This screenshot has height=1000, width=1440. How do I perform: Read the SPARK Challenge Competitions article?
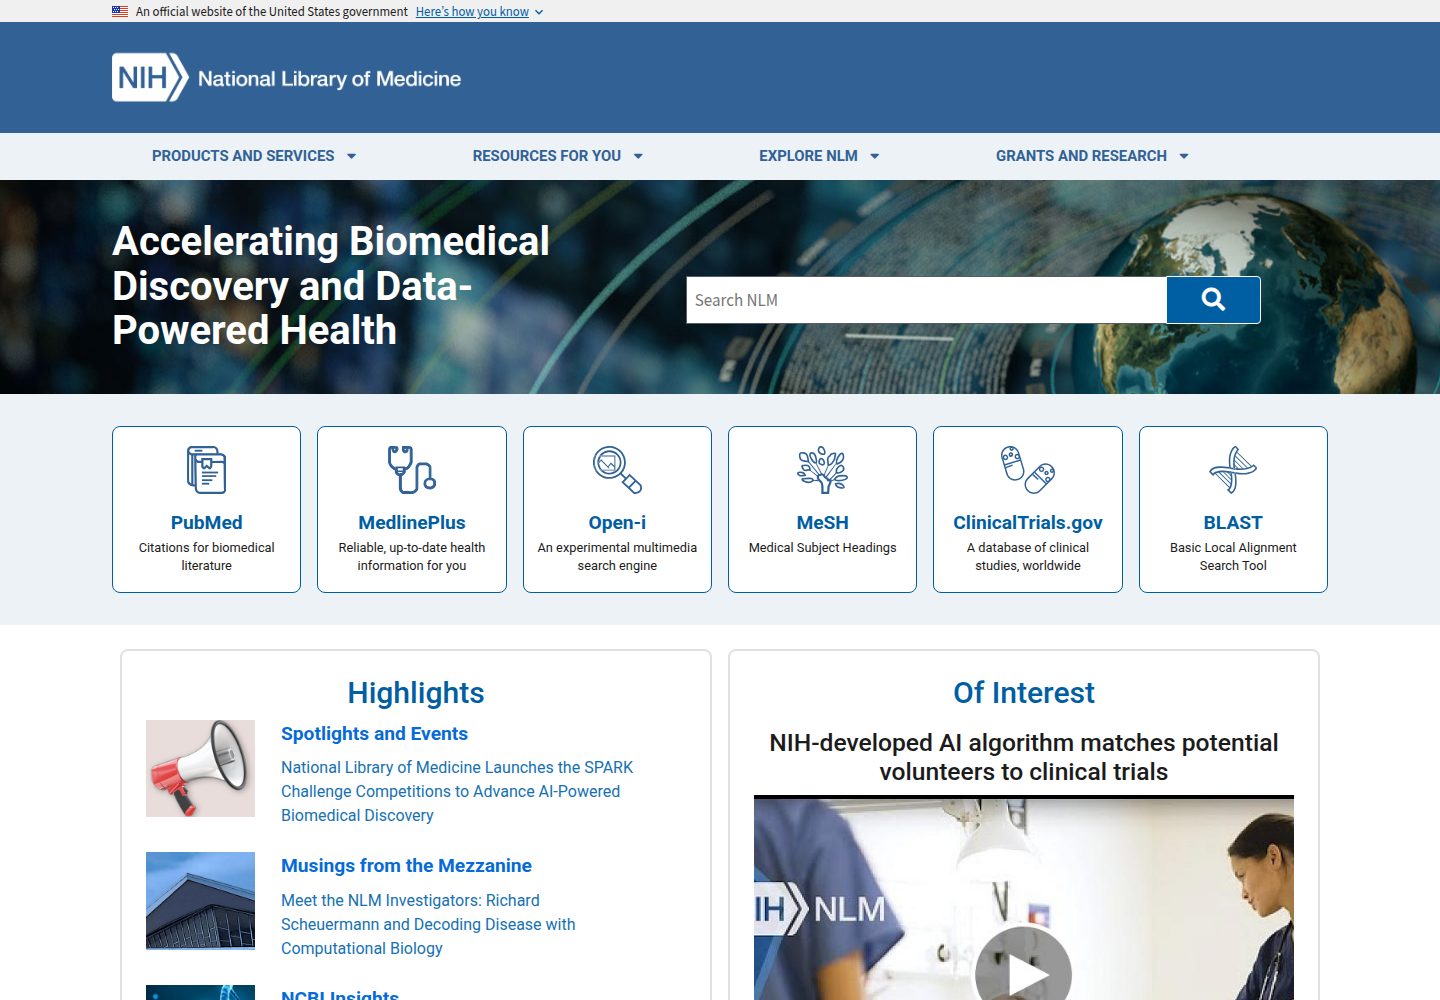point(457,791)
